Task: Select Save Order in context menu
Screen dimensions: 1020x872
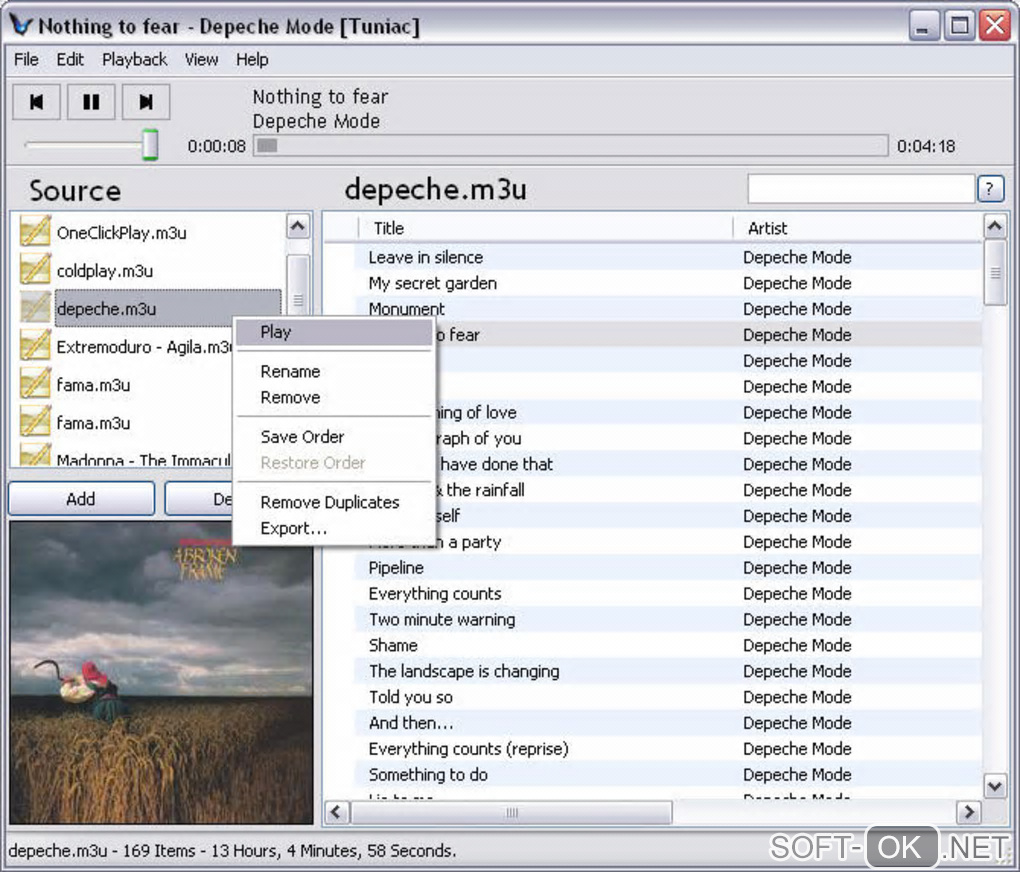Action: click(334, 437)
